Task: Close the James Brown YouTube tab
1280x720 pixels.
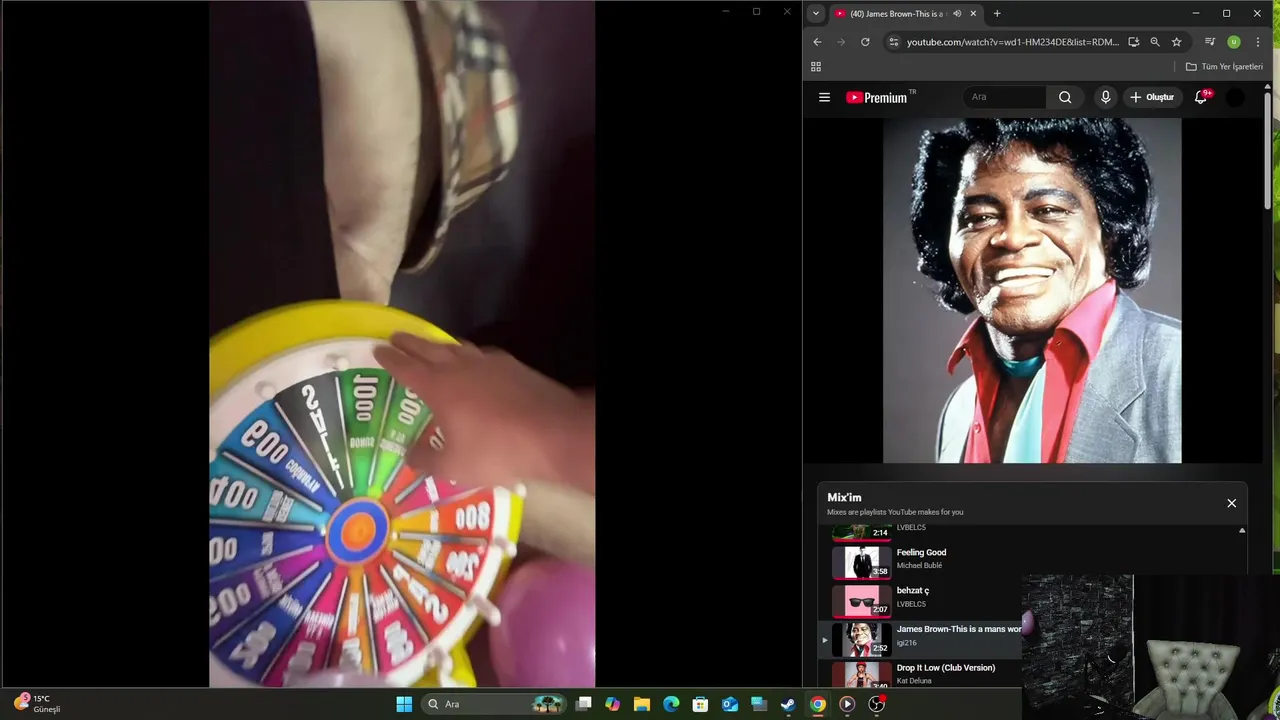Action: tap(973, 14)
